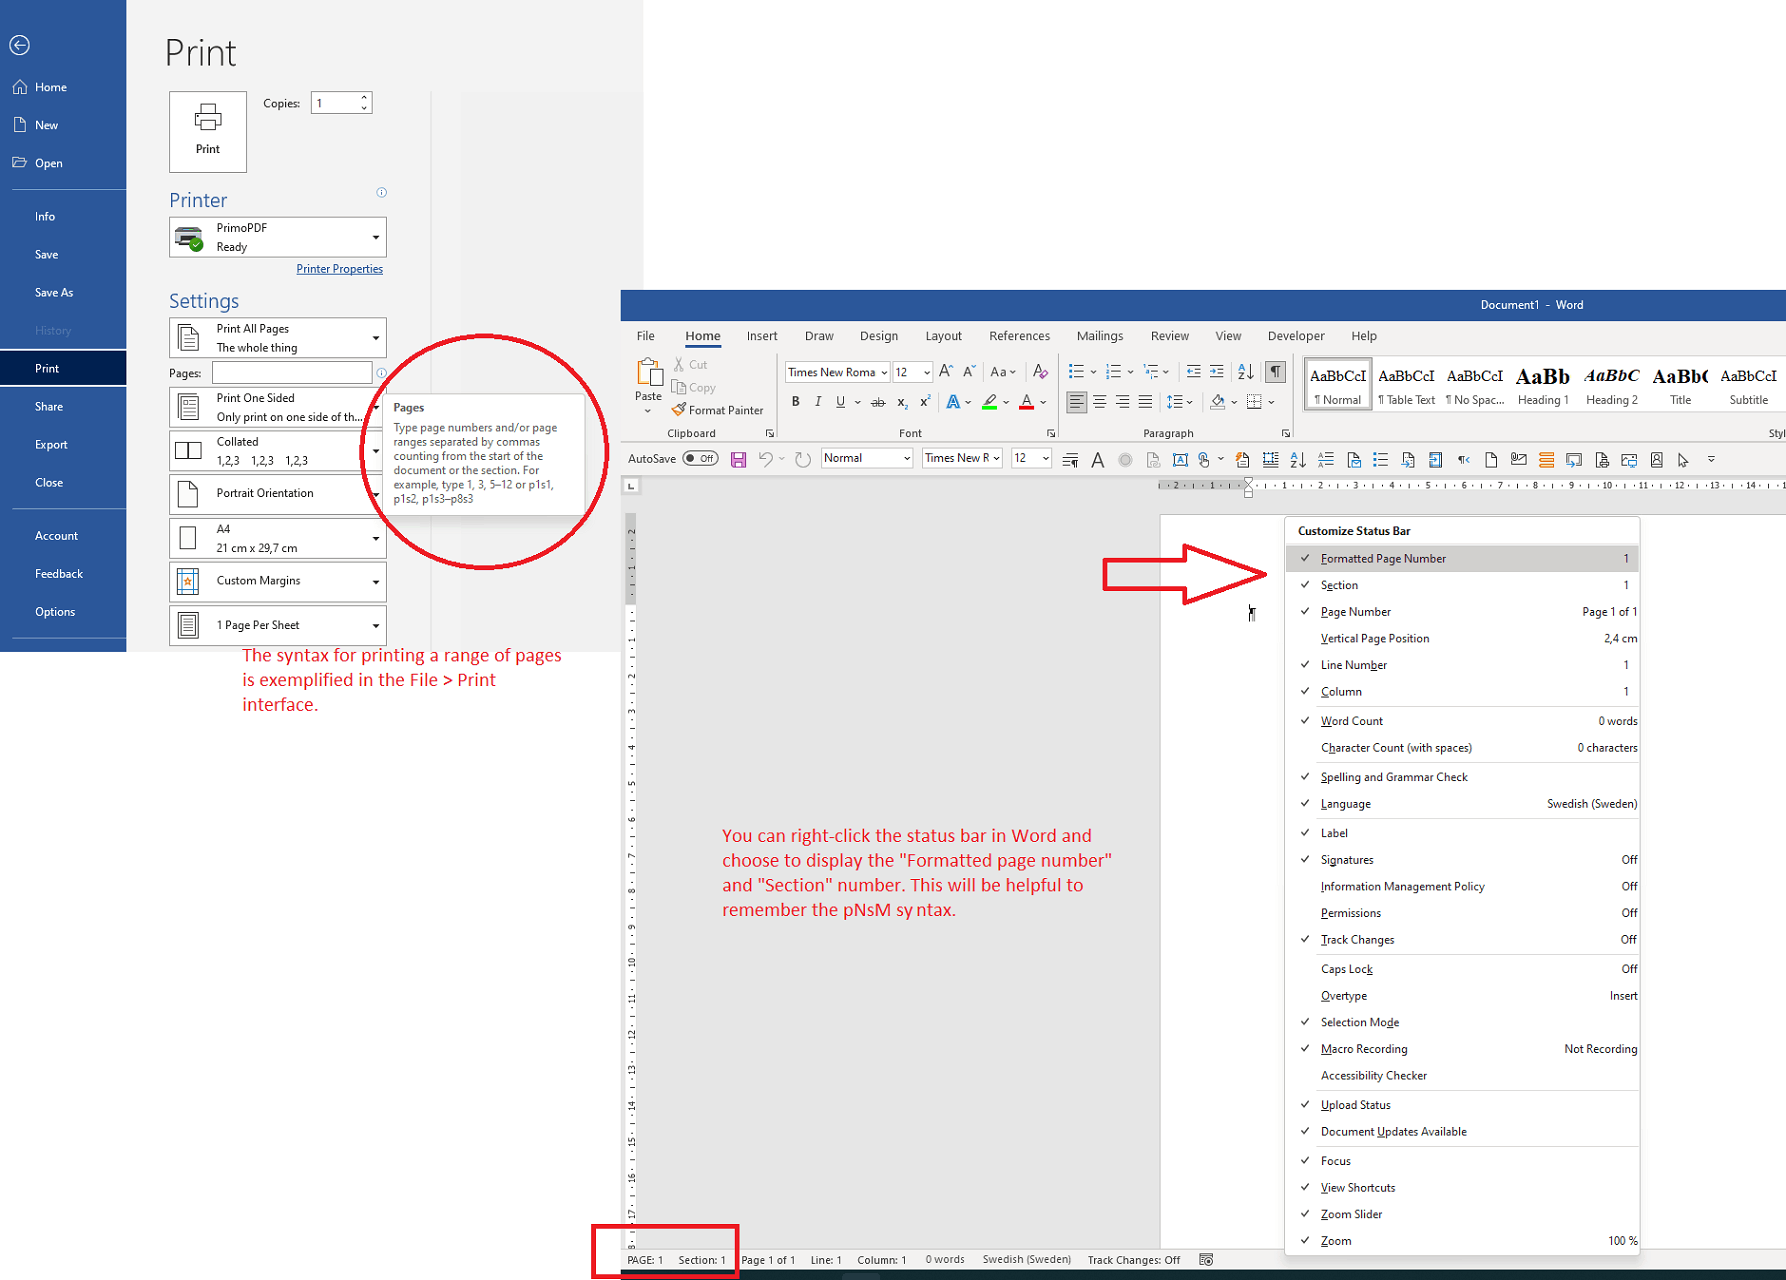Screen dimensions: 1786x1280
Task: Click the Increase Indent icon
Action: [1216, 372]
